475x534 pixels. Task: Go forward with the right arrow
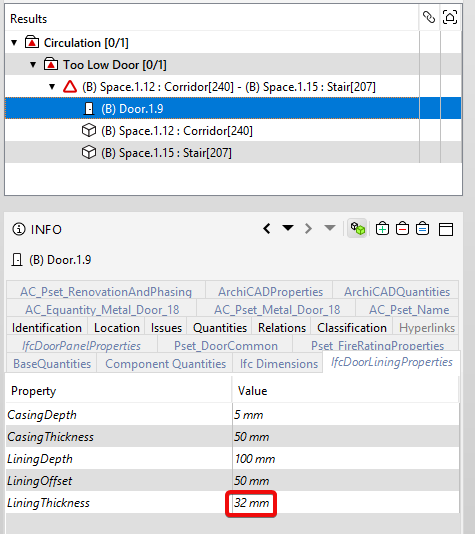(x=308, y=229)
